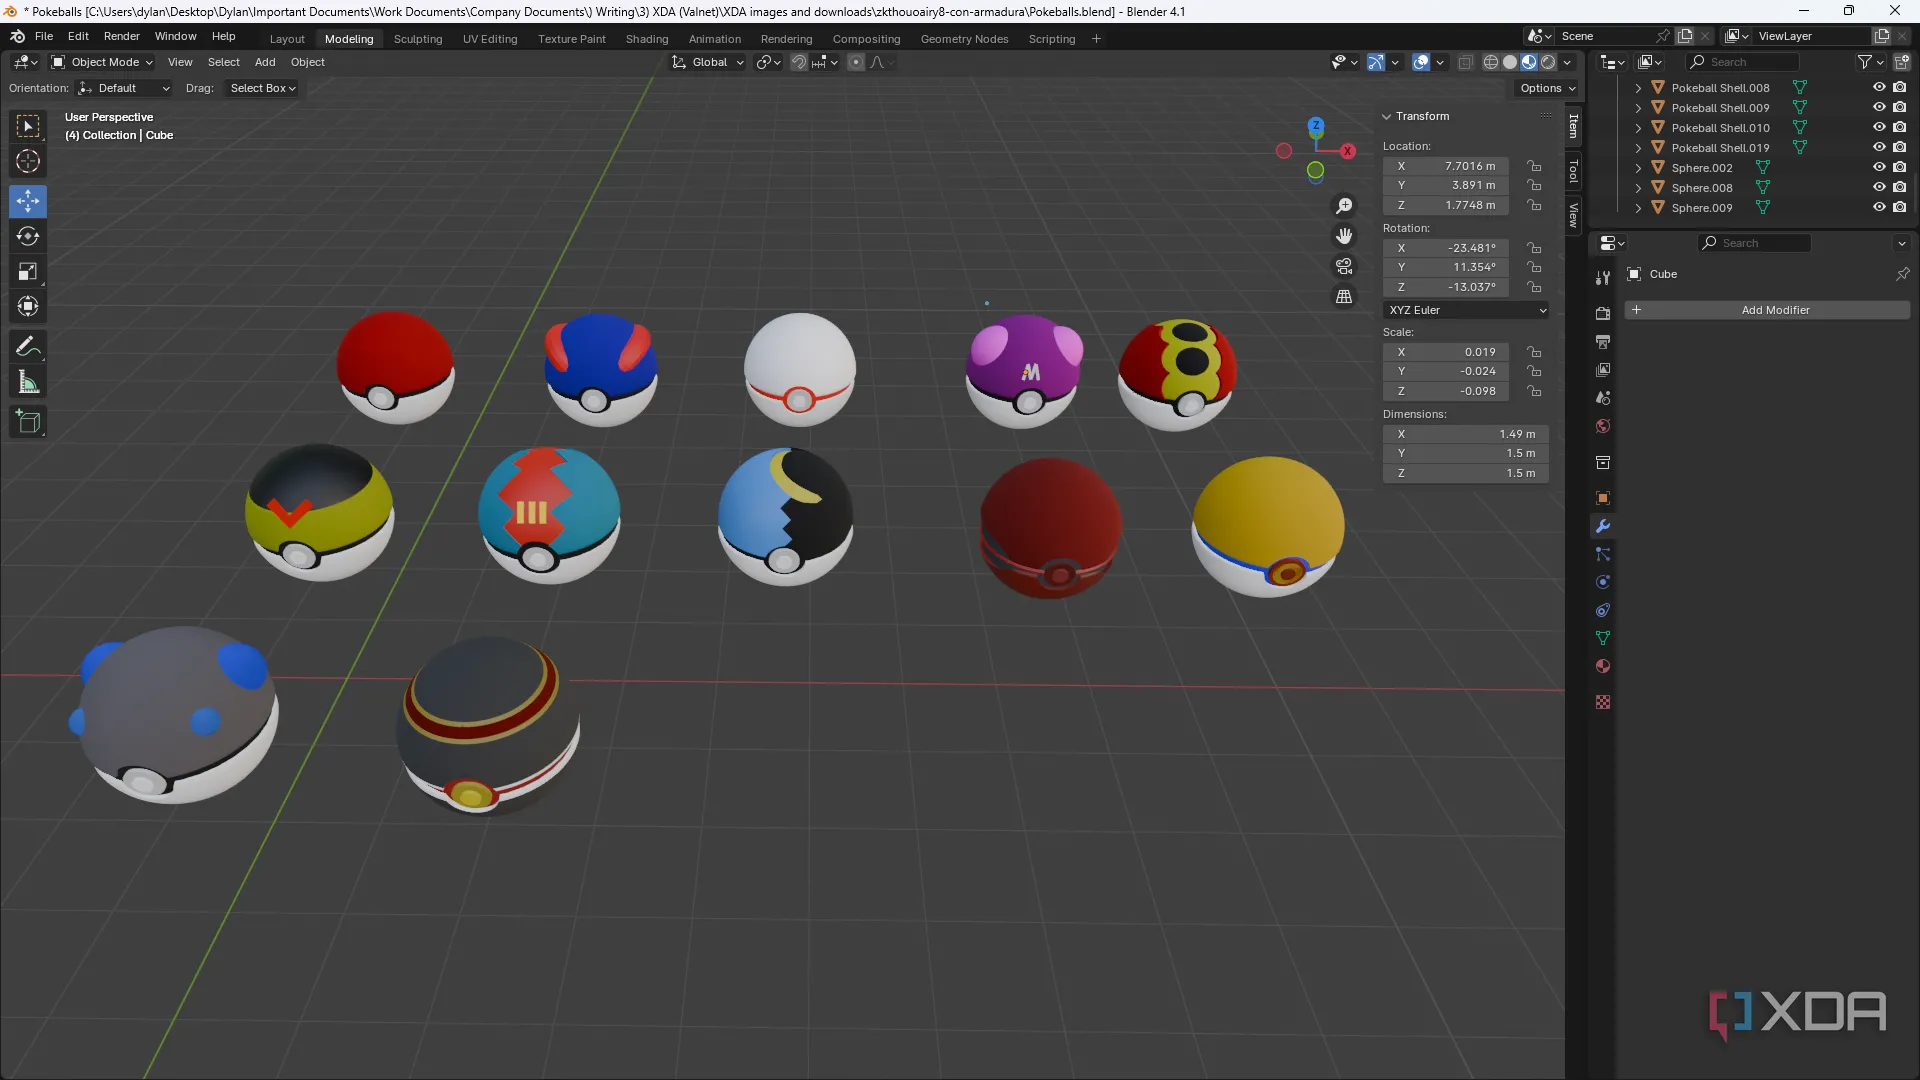Open the Collection properties tab
This screenshot has width=1920, height=1080.
1603,462
